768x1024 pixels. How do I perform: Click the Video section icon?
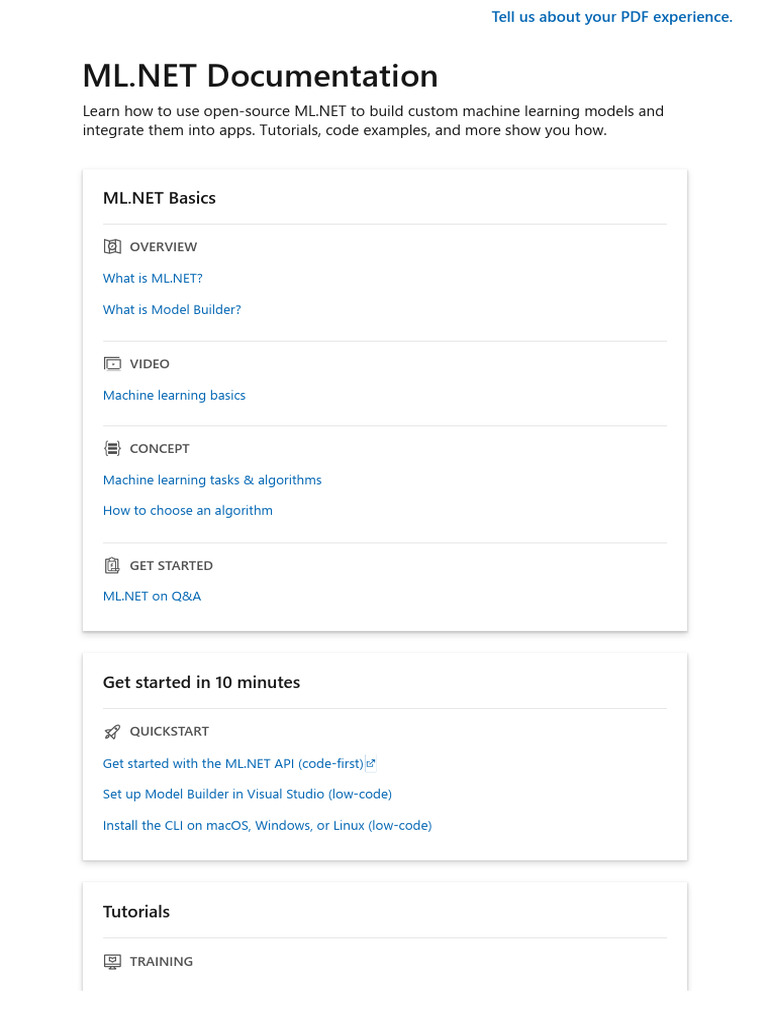coord(112,364)
